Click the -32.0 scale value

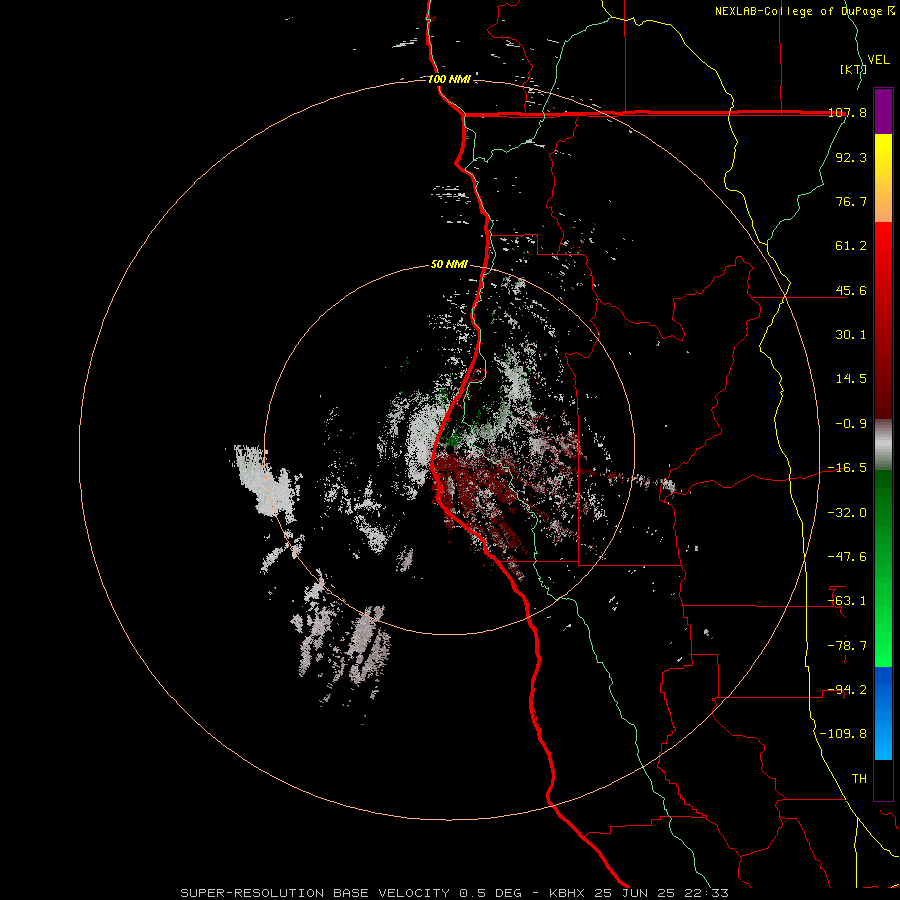pyautogui.click(x=847, y=513)
